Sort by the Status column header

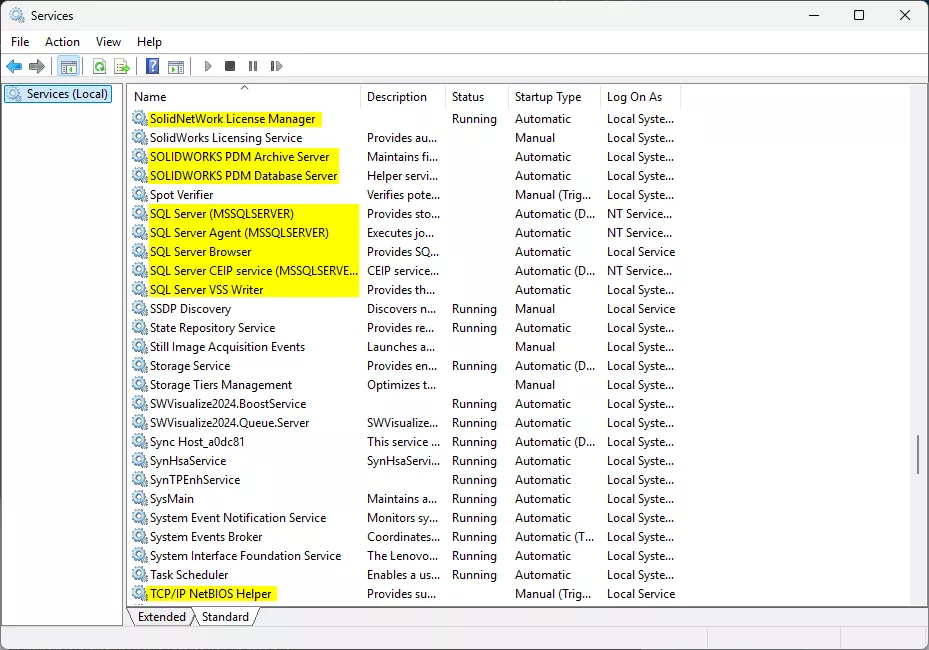pyautogui.click(x=477, y=97)
